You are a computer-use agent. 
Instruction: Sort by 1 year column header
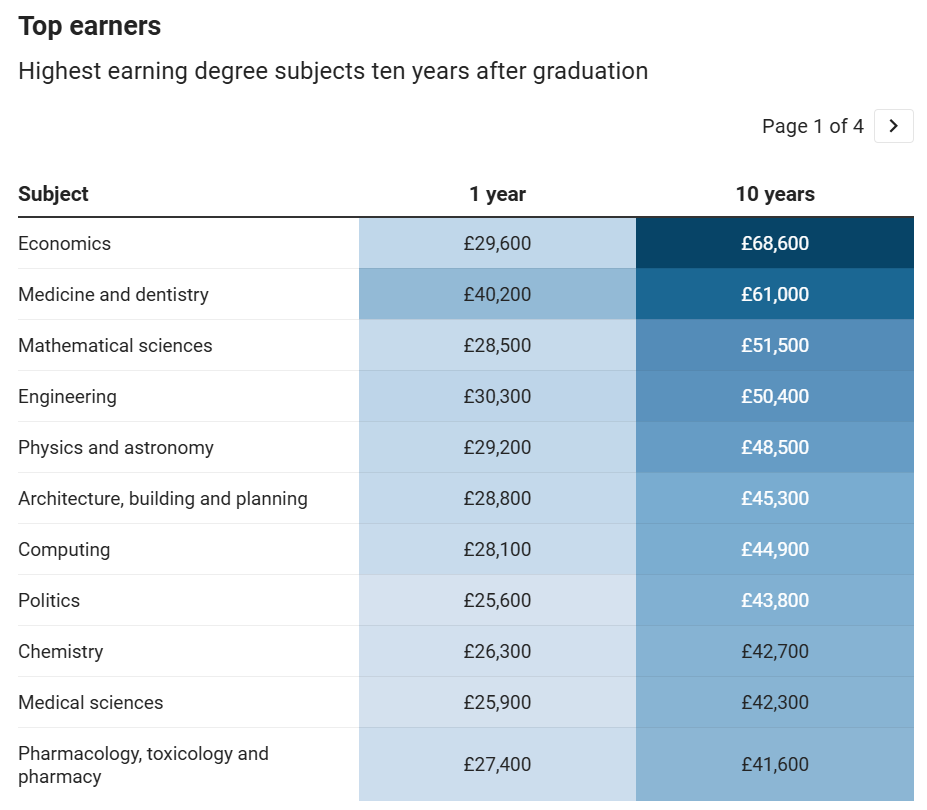pyautogui.click(x=497, y=194)
